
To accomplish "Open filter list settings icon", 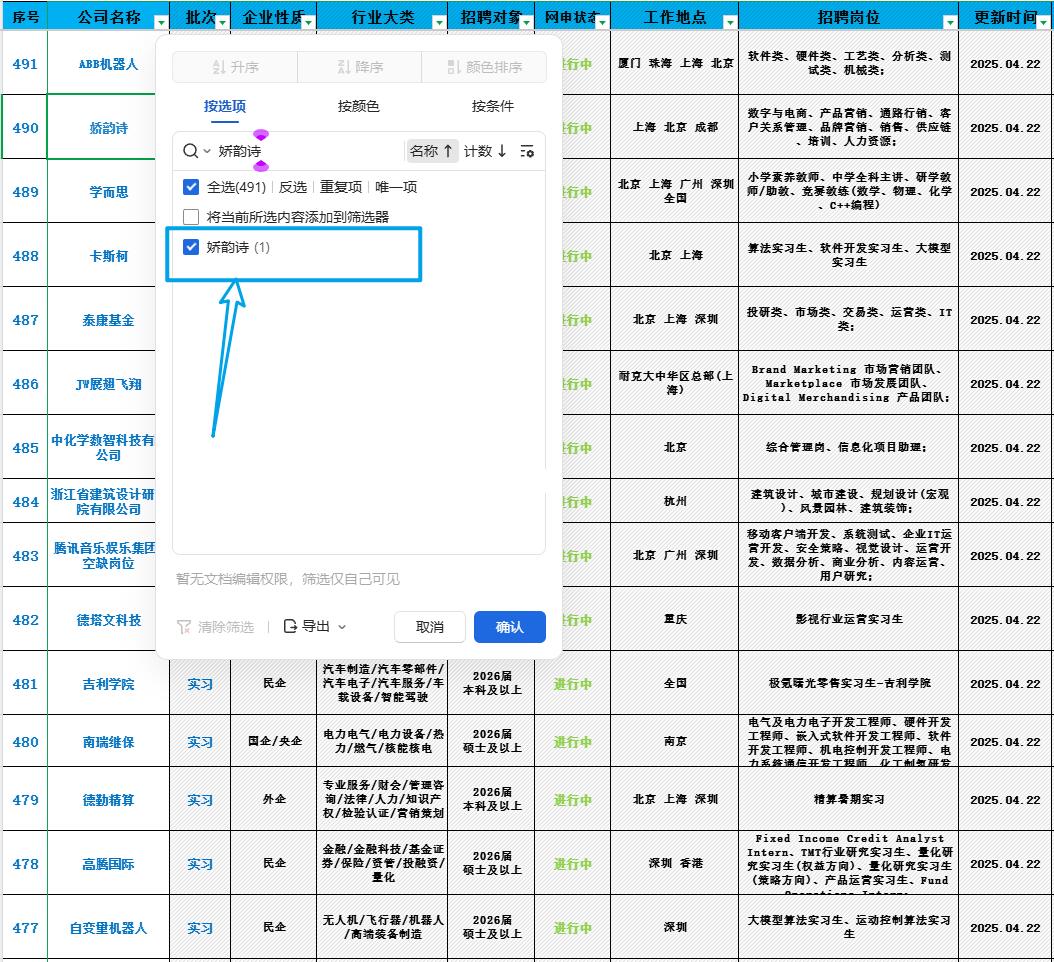I will pyautogui.click(x=527, y=151).
